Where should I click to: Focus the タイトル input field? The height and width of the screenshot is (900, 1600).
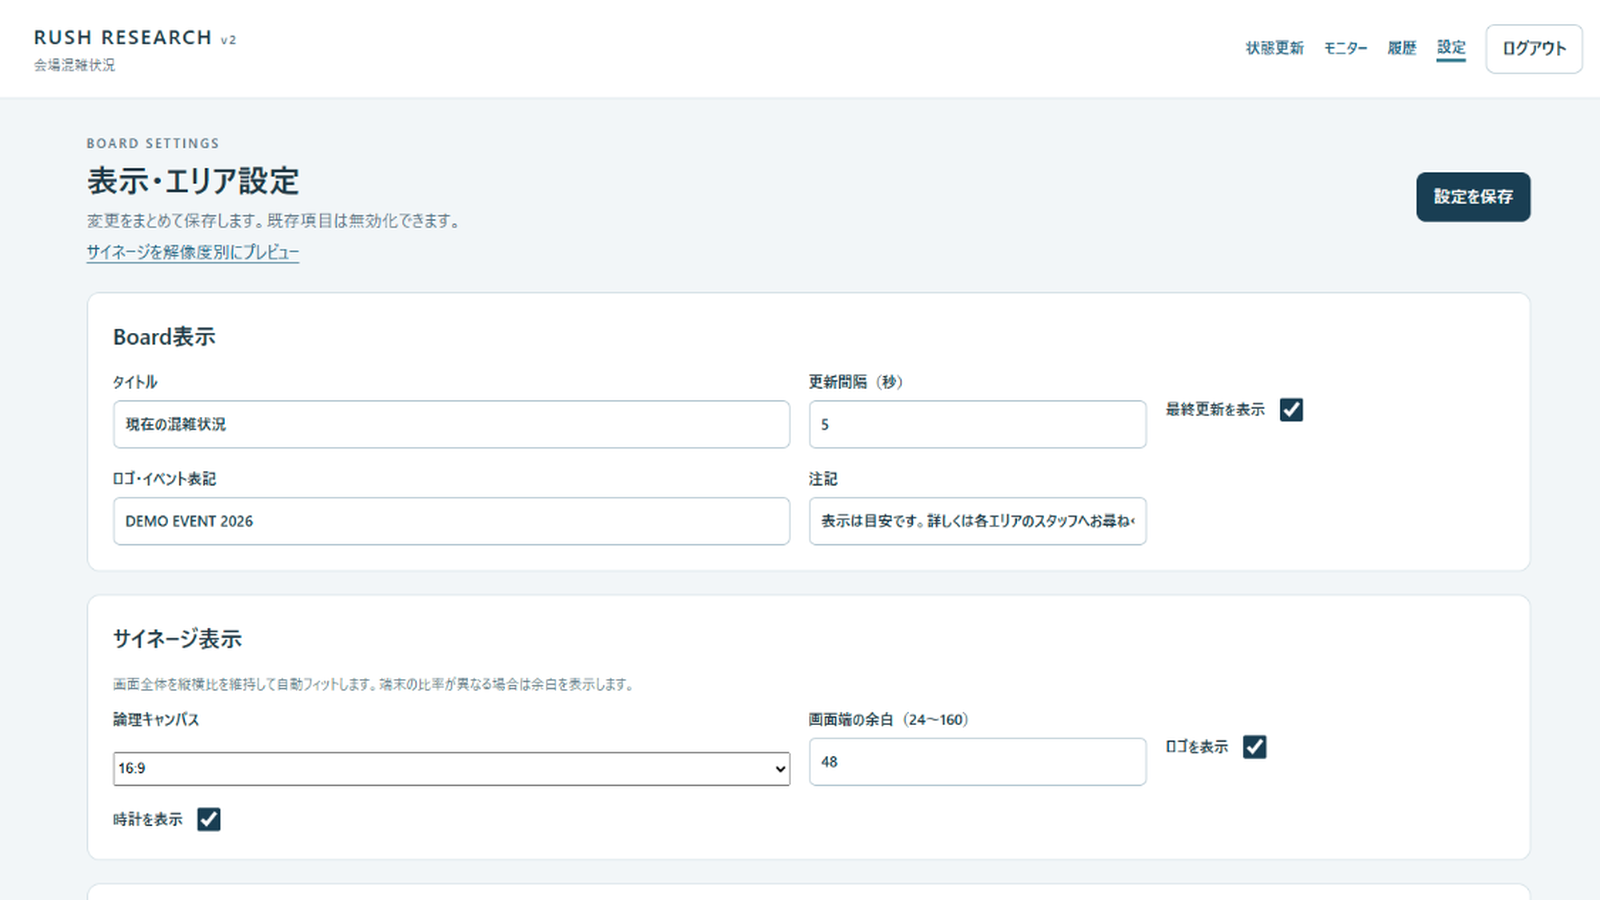(x=451, y=424)
